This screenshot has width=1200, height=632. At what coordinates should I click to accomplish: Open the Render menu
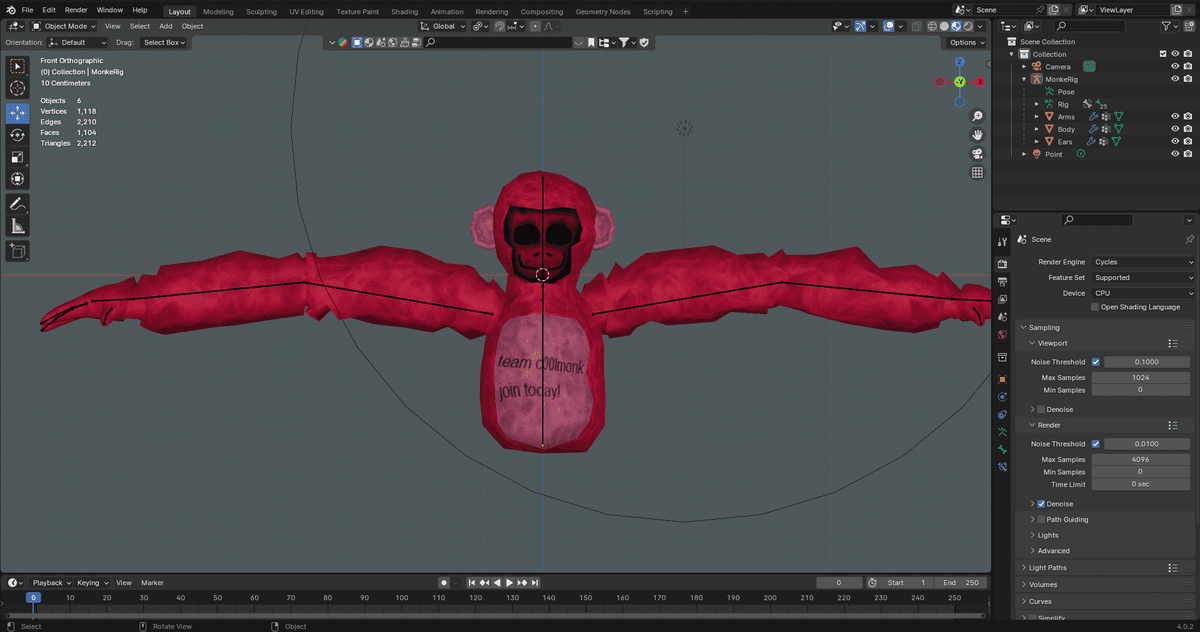pos(76,10)
